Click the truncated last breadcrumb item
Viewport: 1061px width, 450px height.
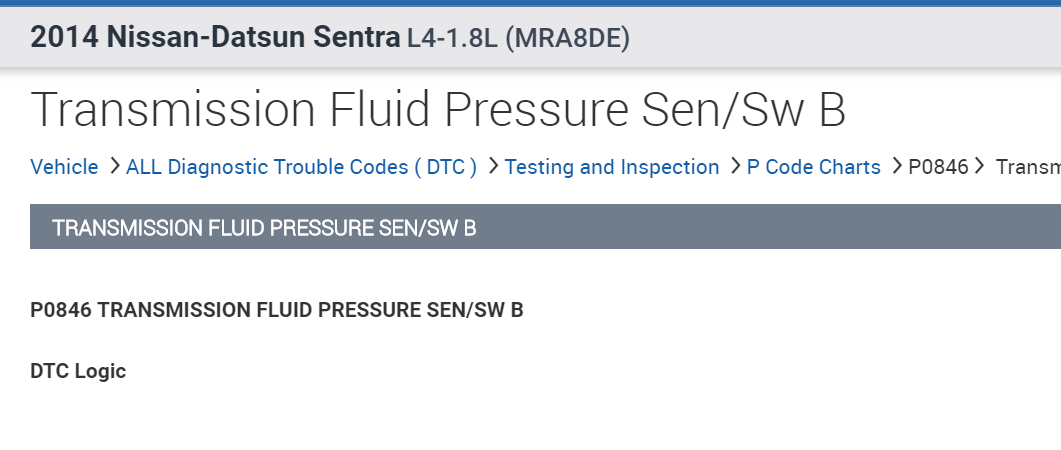point(1027,167)
